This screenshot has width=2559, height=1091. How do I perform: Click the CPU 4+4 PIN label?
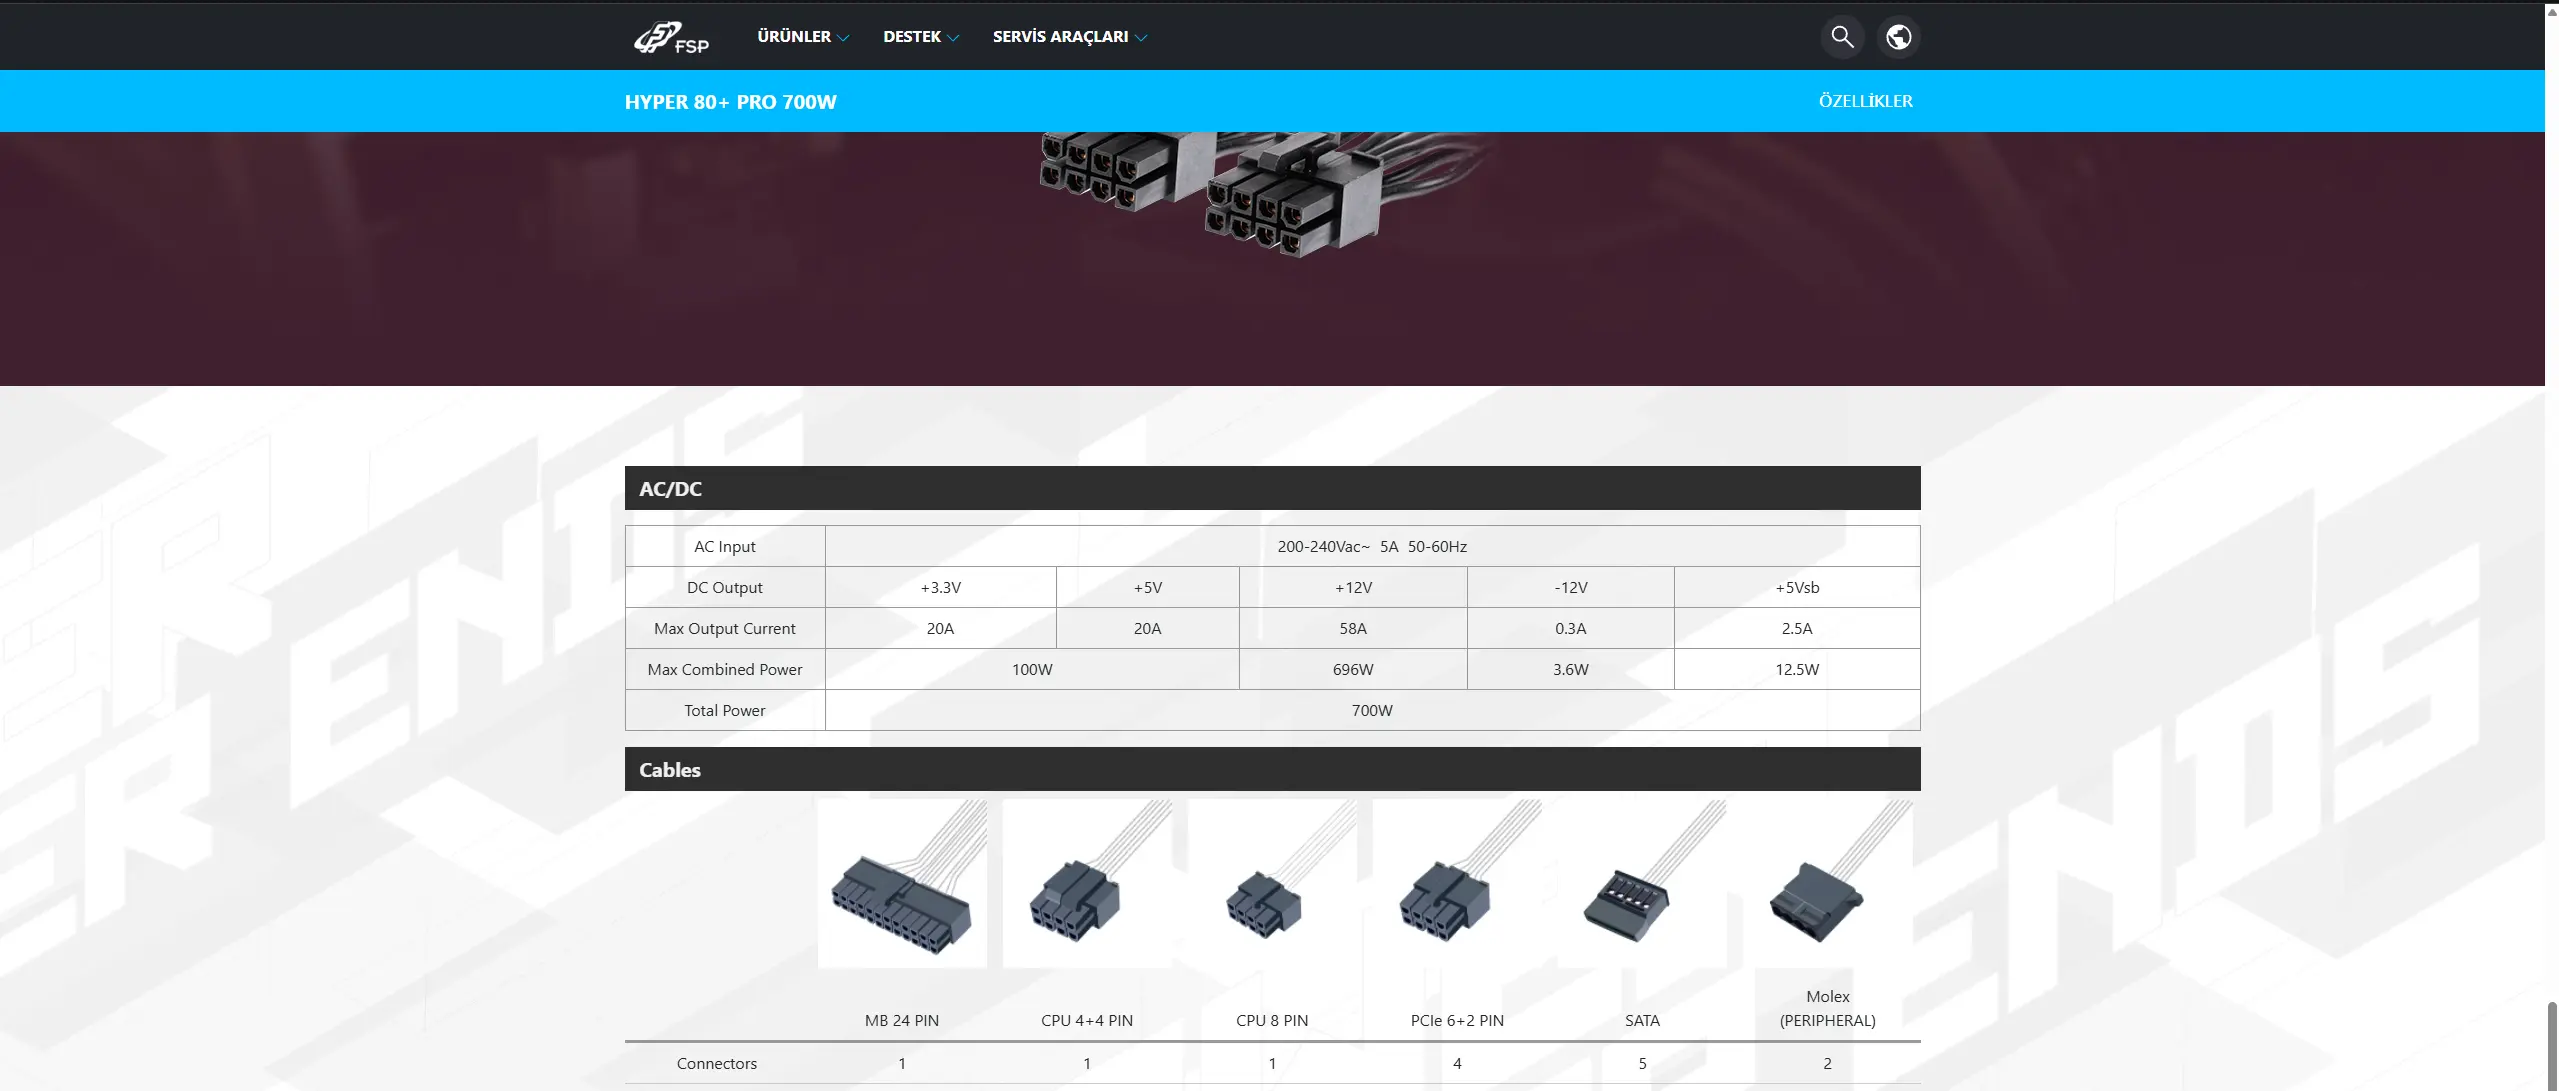point(1087,1020)
